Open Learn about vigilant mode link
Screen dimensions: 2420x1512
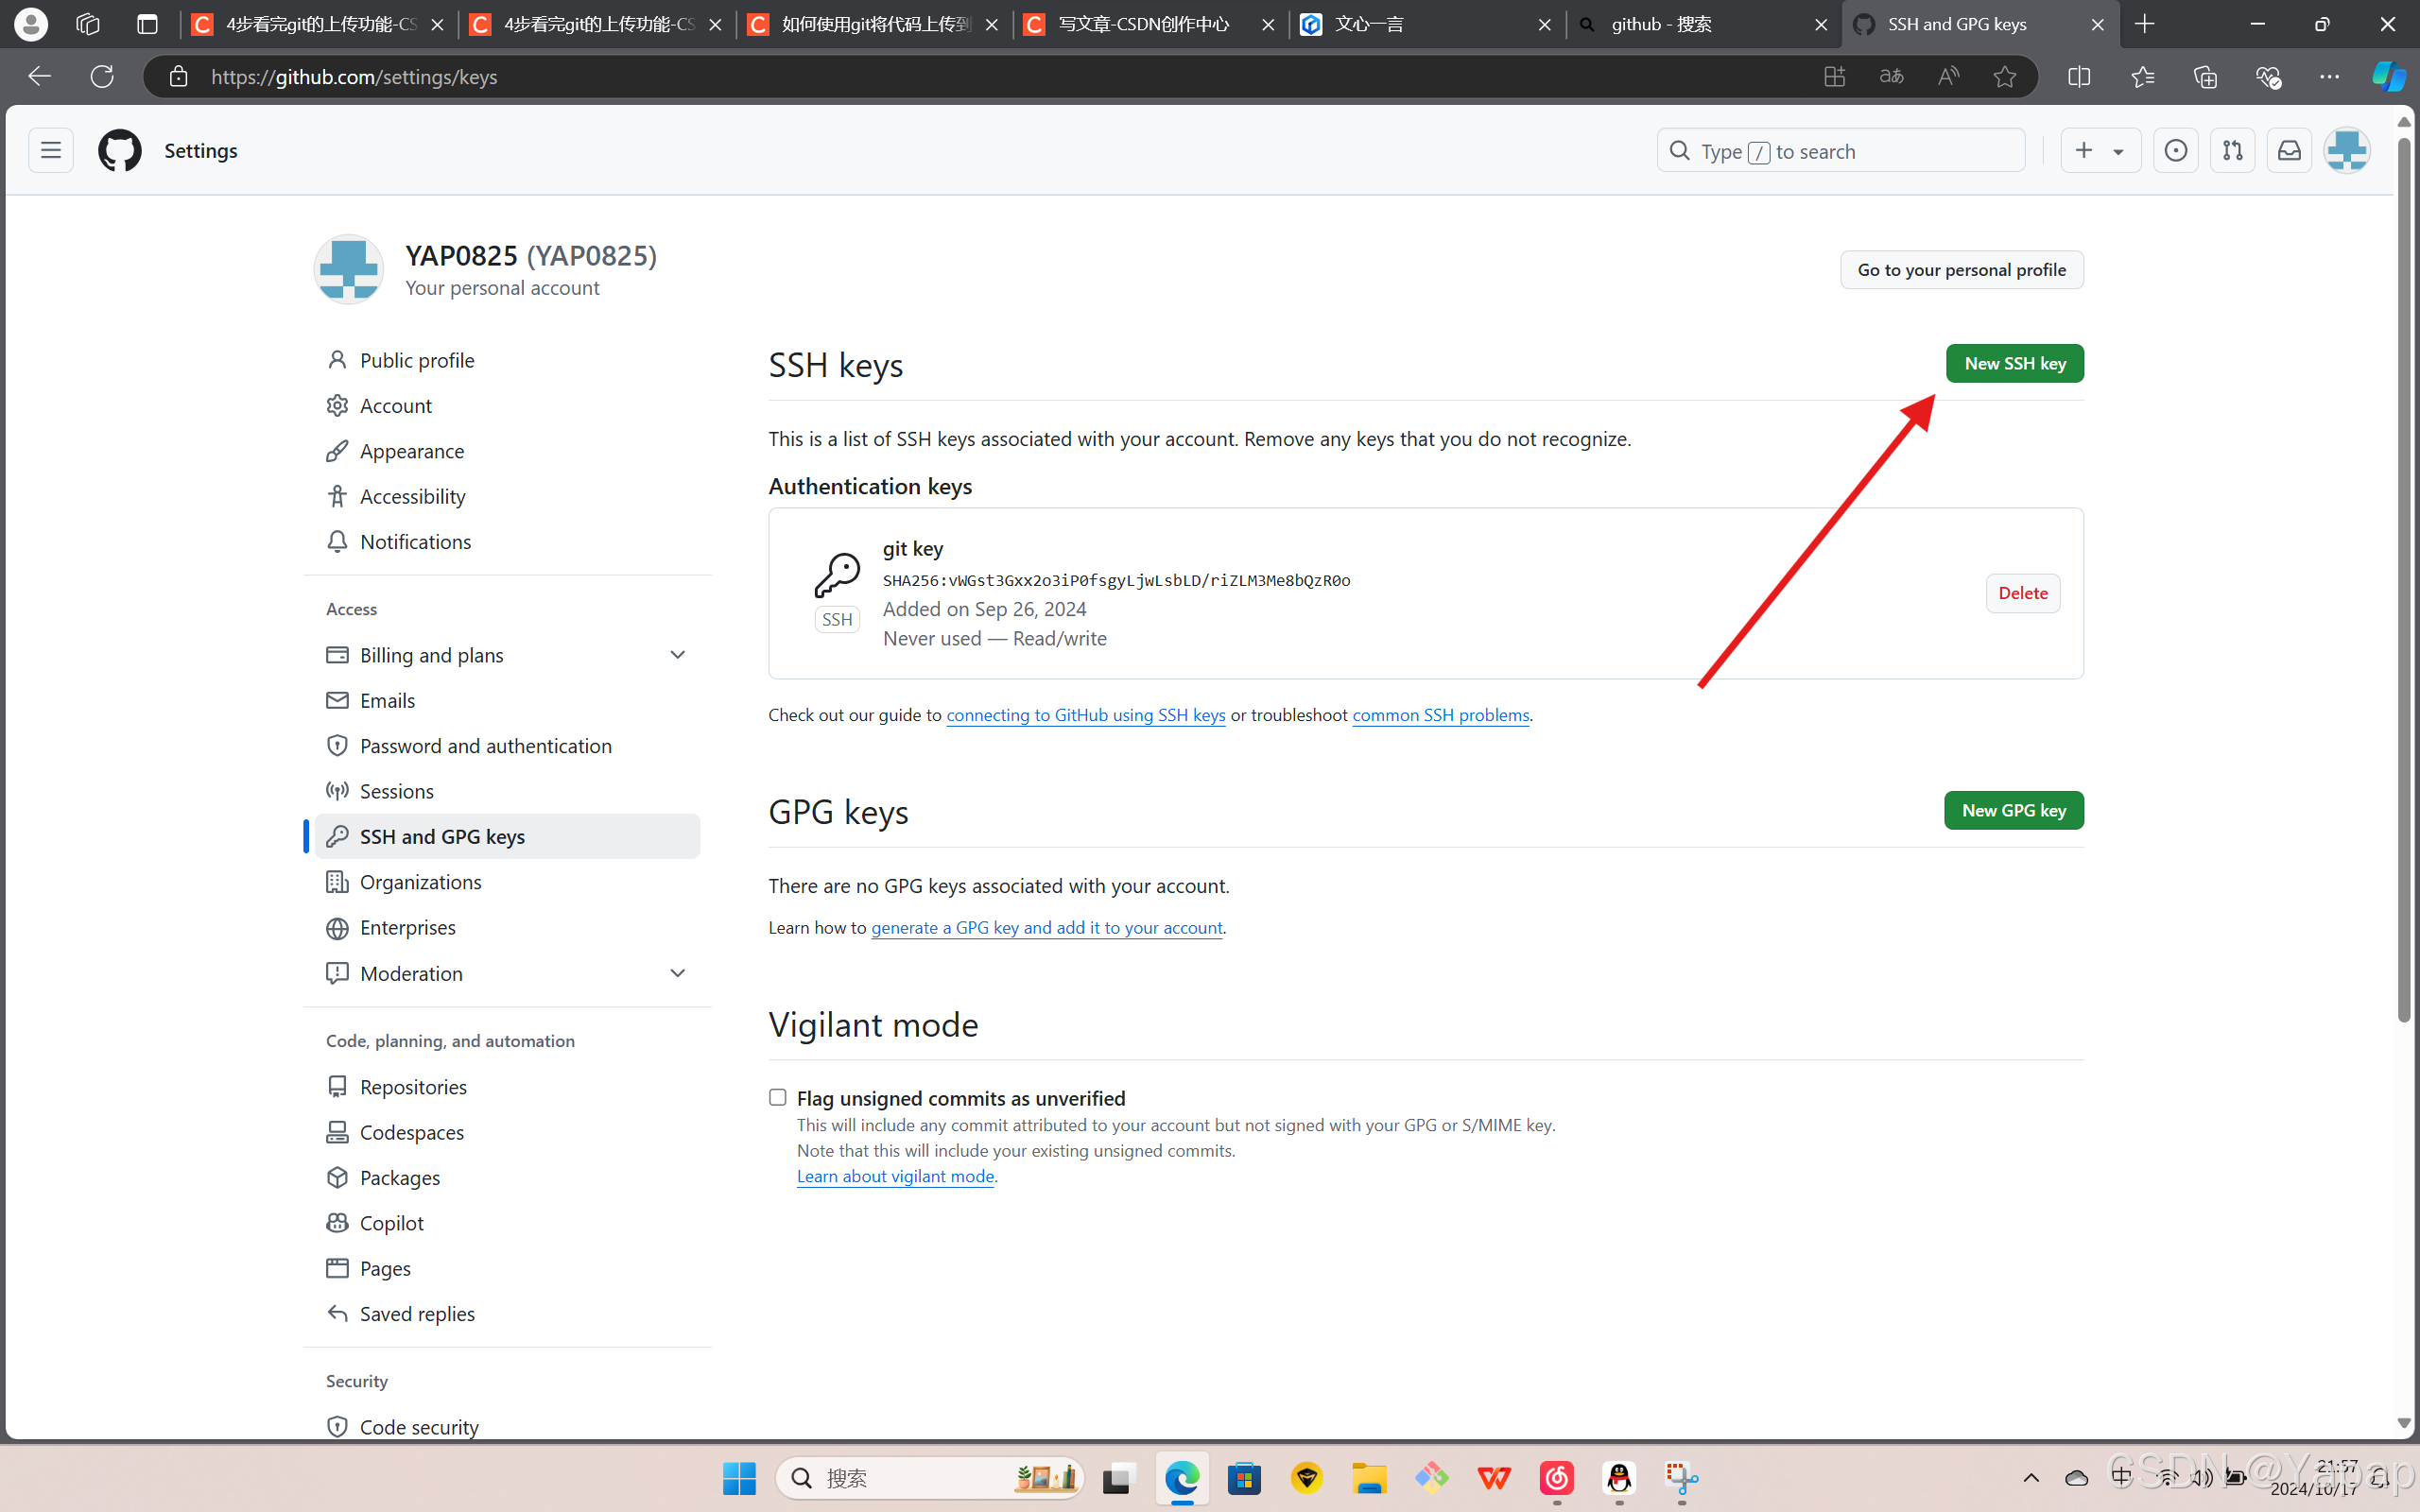tap(895, 1176)
